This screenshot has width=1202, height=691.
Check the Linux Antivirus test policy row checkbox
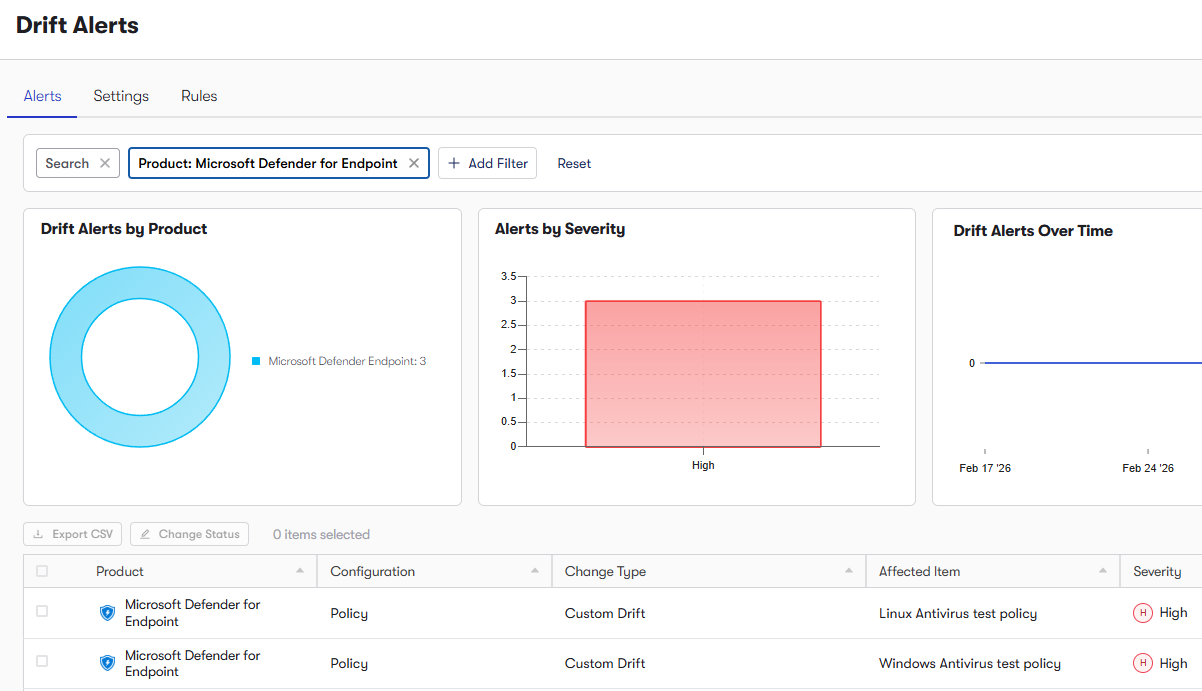pos(42,611)
